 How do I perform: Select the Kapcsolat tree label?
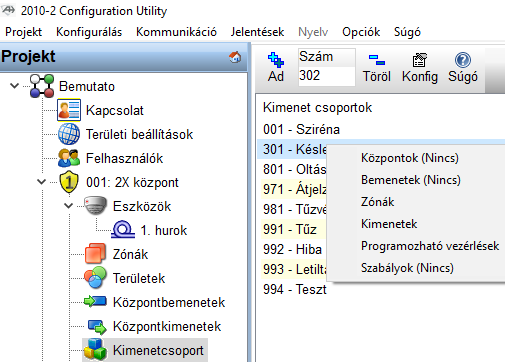click(x=115, y=110)
